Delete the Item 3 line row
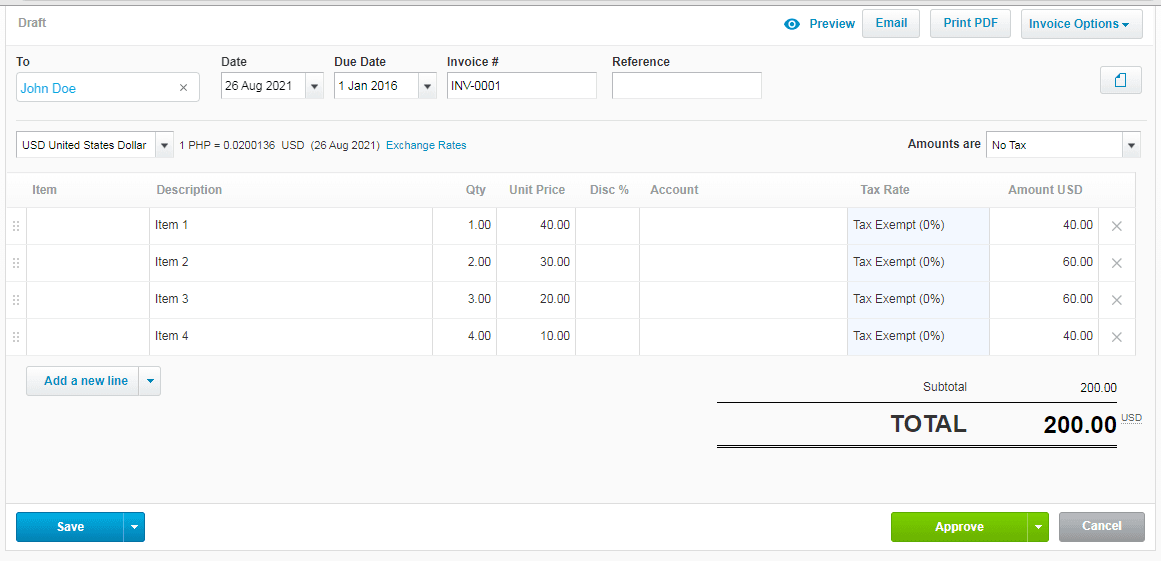Viewport: 1161px width, 561px height. pyautogui.click(x=1117, y=300)
